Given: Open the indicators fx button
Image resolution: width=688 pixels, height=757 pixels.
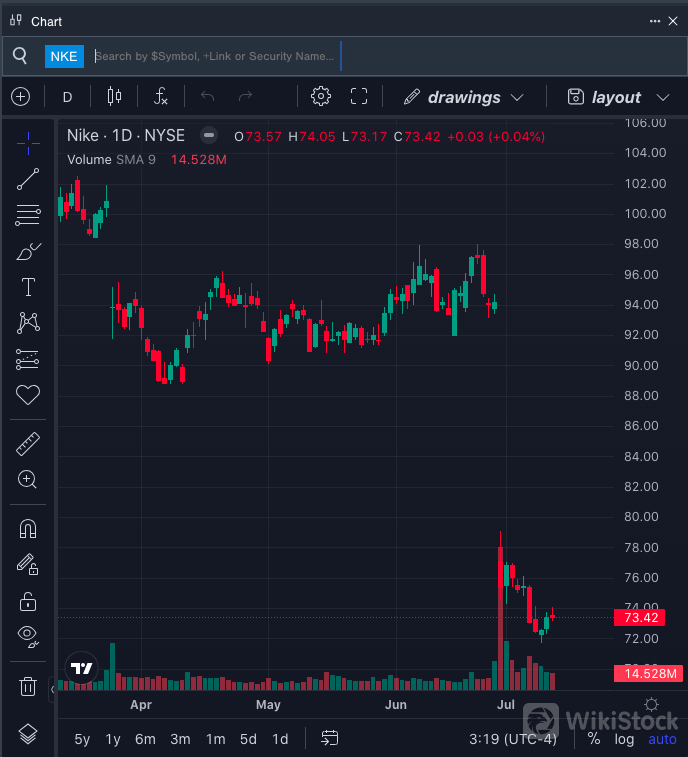Looking at the screenshot, I should coord(160,97).
